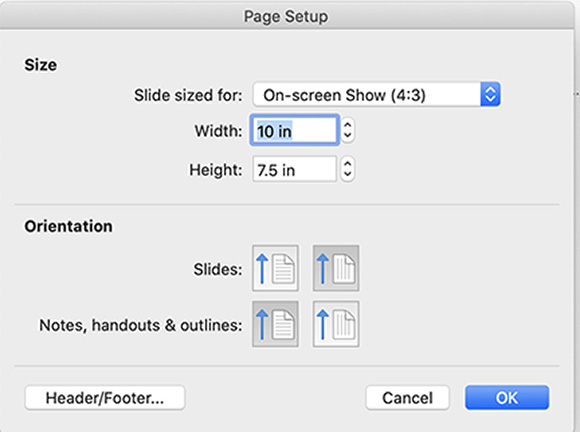Click the Height stepper control

[x=347, y=169]
